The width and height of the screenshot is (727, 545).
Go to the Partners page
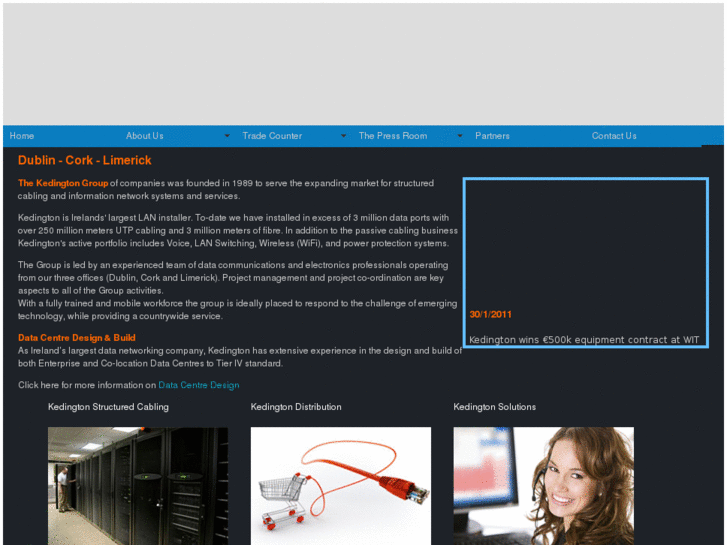[x=492, y=136]
